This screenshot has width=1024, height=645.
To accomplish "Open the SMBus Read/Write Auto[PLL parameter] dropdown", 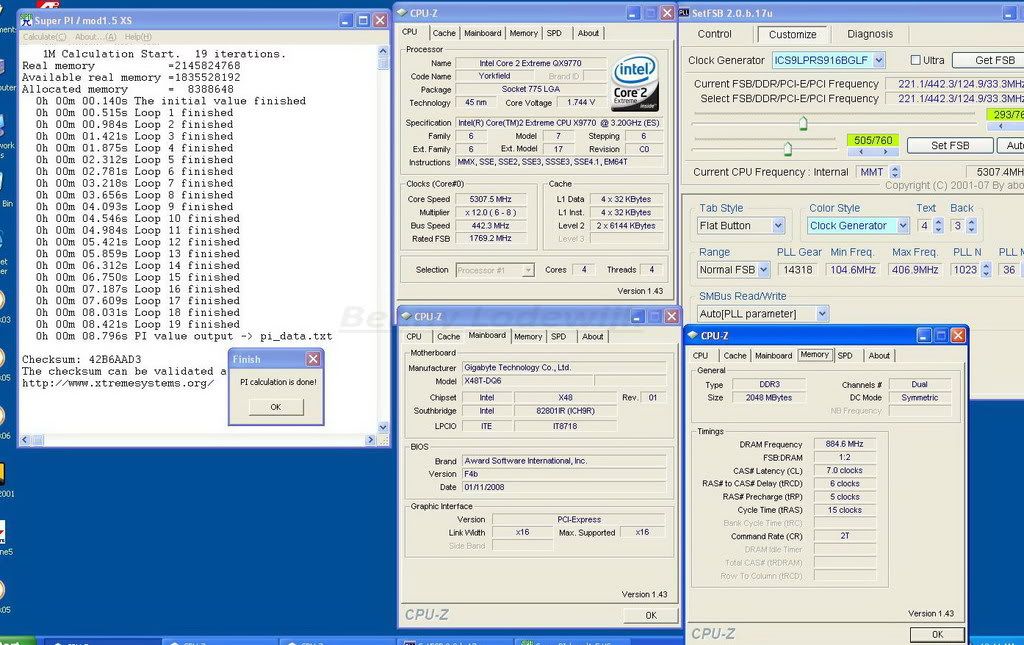I will point(822,314).
